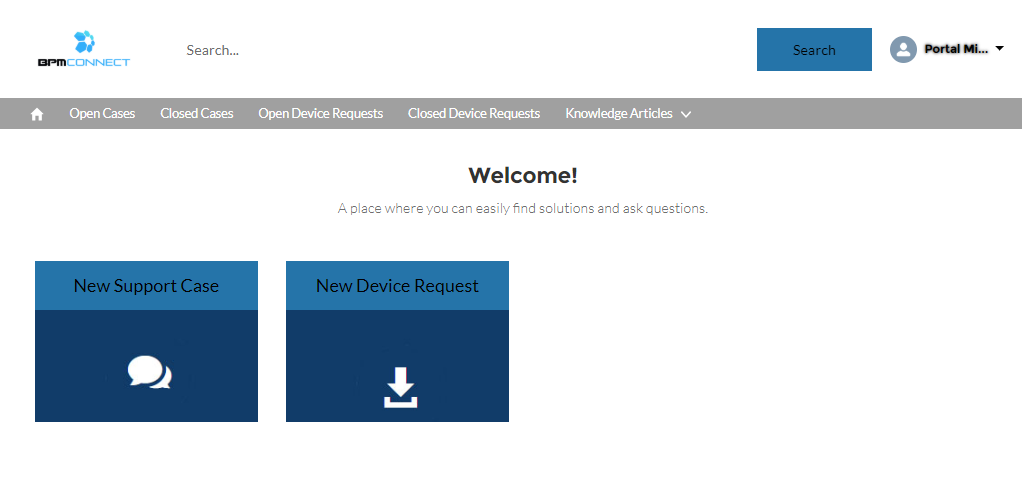Image resolution: width=1022 pixels, height=488 pixels.
Task: Open the New Device Request tile header
Action: click(x=398, y=286)
